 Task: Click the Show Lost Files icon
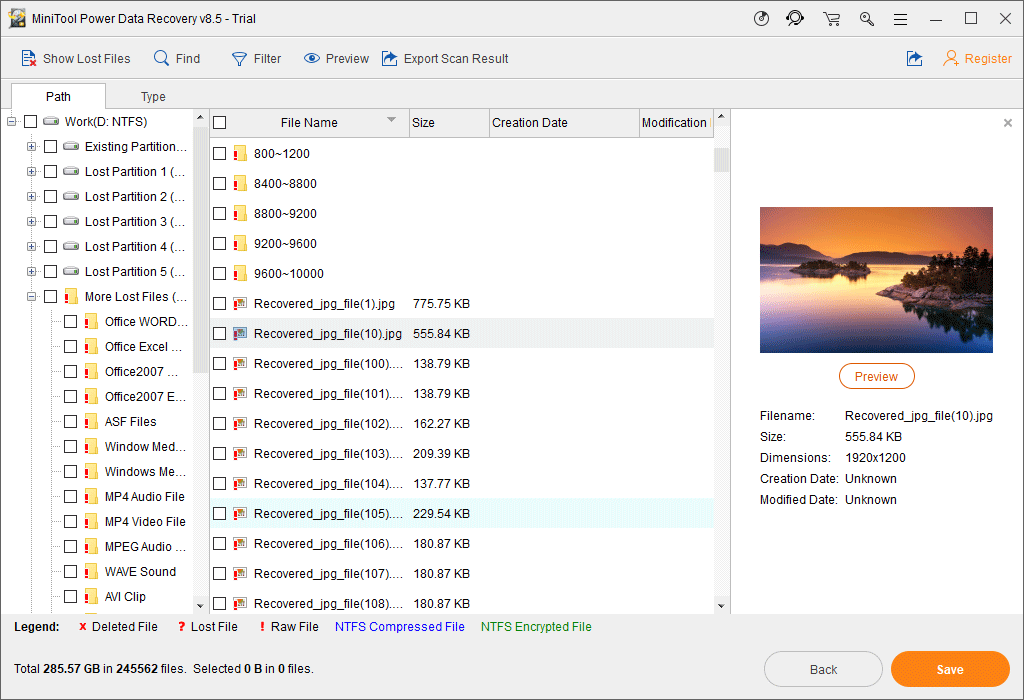click(29, 59)
